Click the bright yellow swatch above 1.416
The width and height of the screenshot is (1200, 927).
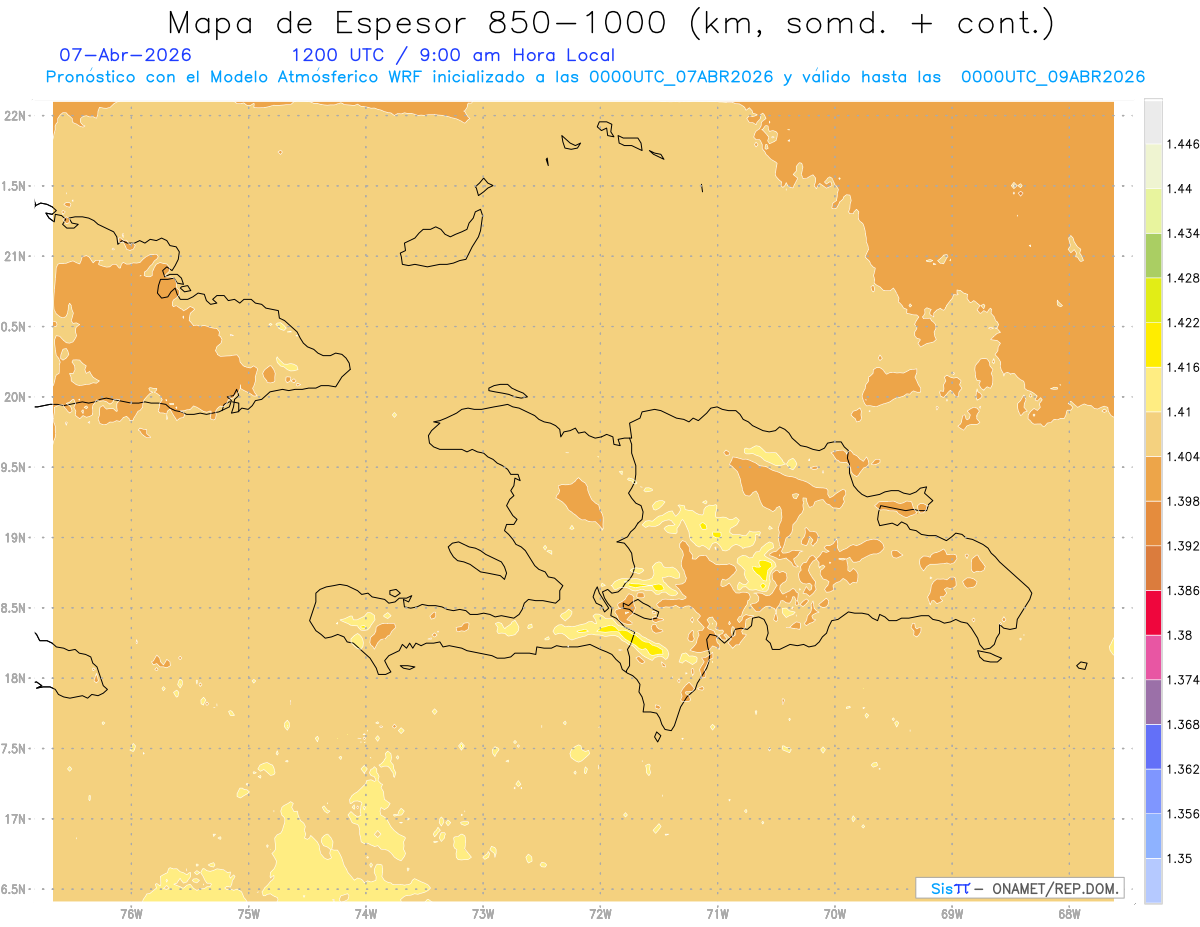[x=1153, y=344]
